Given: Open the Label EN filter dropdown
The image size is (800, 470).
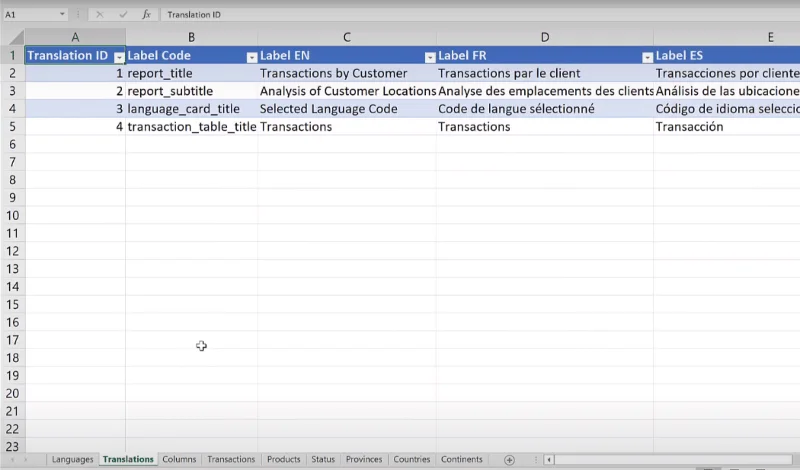Looking at the screenshot, I should [x=430, y=57].
